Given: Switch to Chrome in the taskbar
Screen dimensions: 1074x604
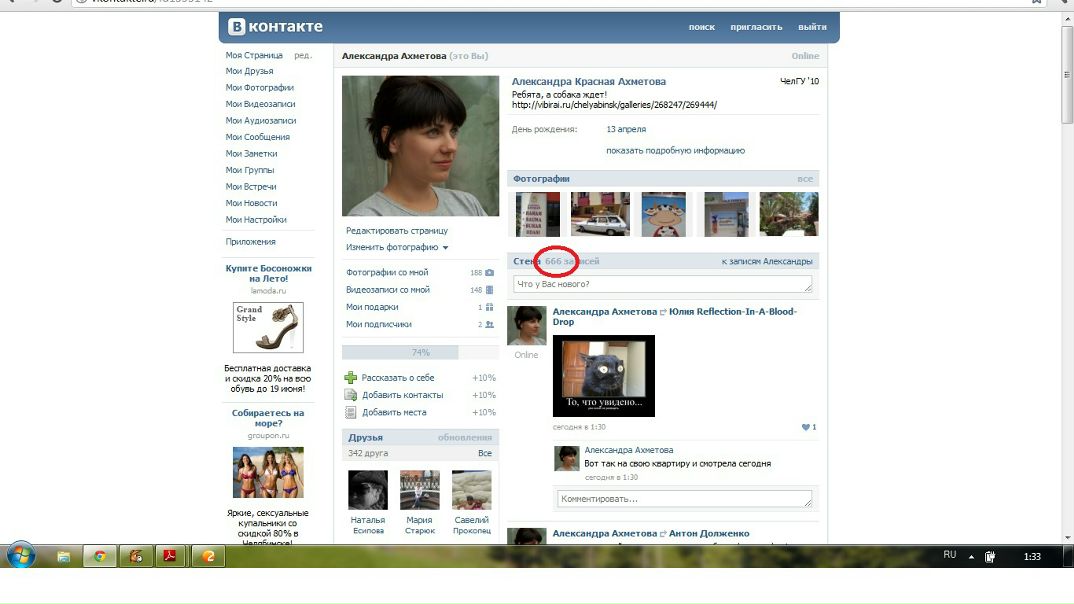Looking at the screenshot, I should click(99, 556).
